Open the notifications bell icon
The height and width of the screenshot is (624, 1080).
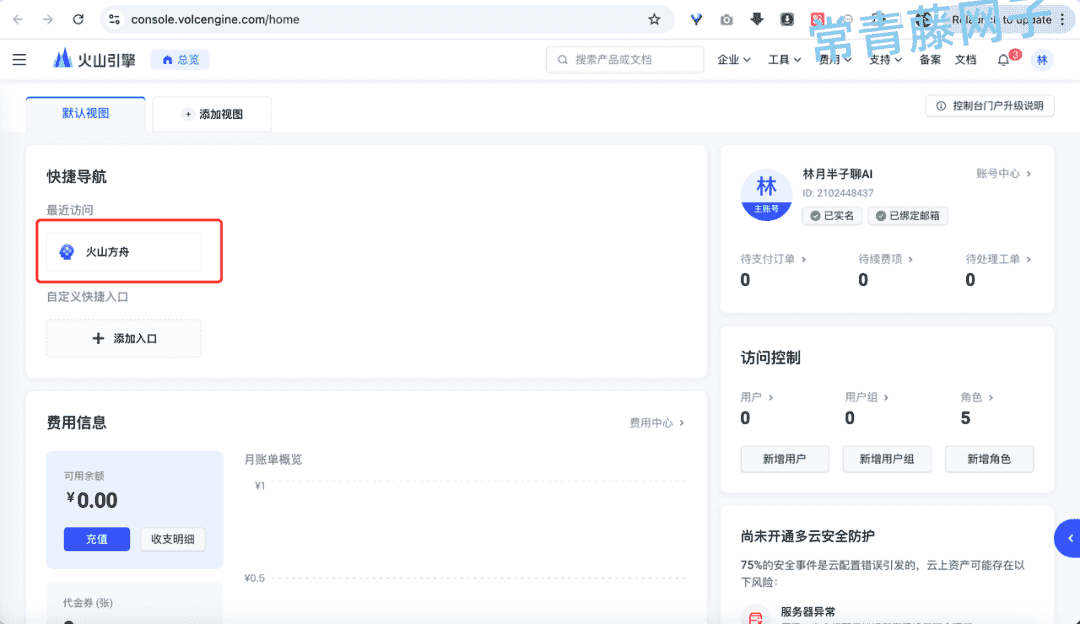[1004, 61]
